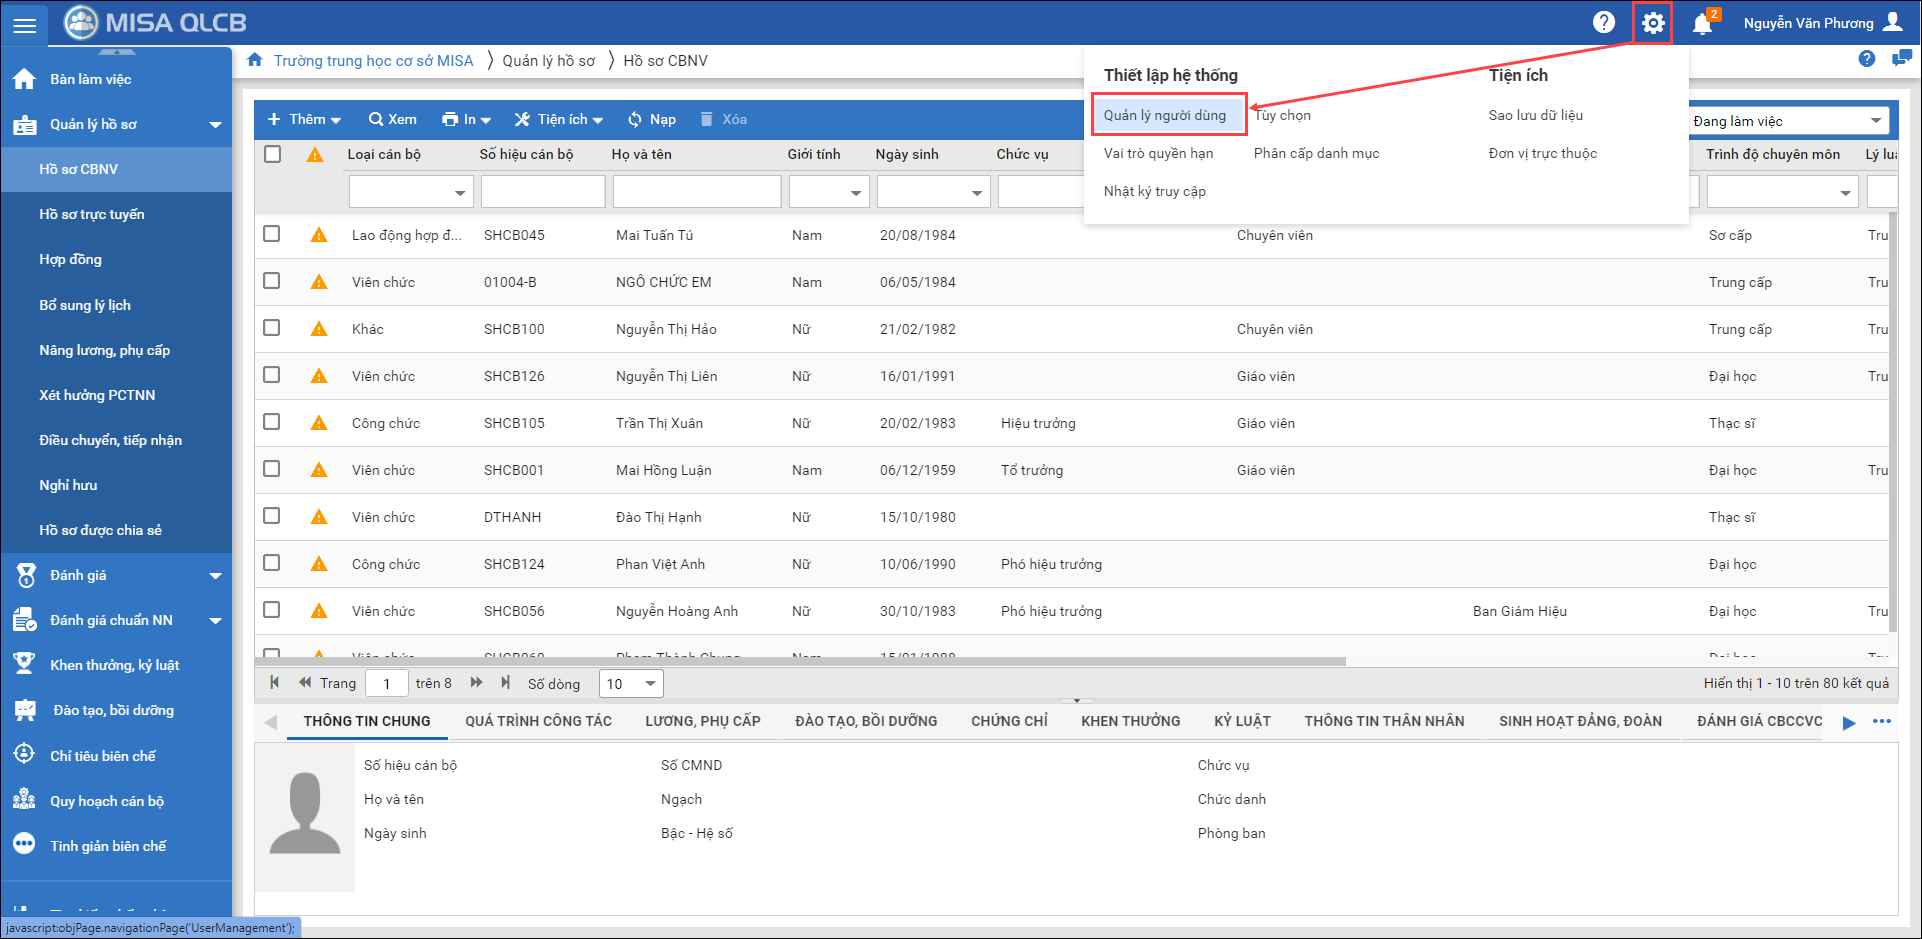Image resolution: width=1922 pixels, height=939 pixels.
Task: Open the notifications bell icon
Action: 1702,23
